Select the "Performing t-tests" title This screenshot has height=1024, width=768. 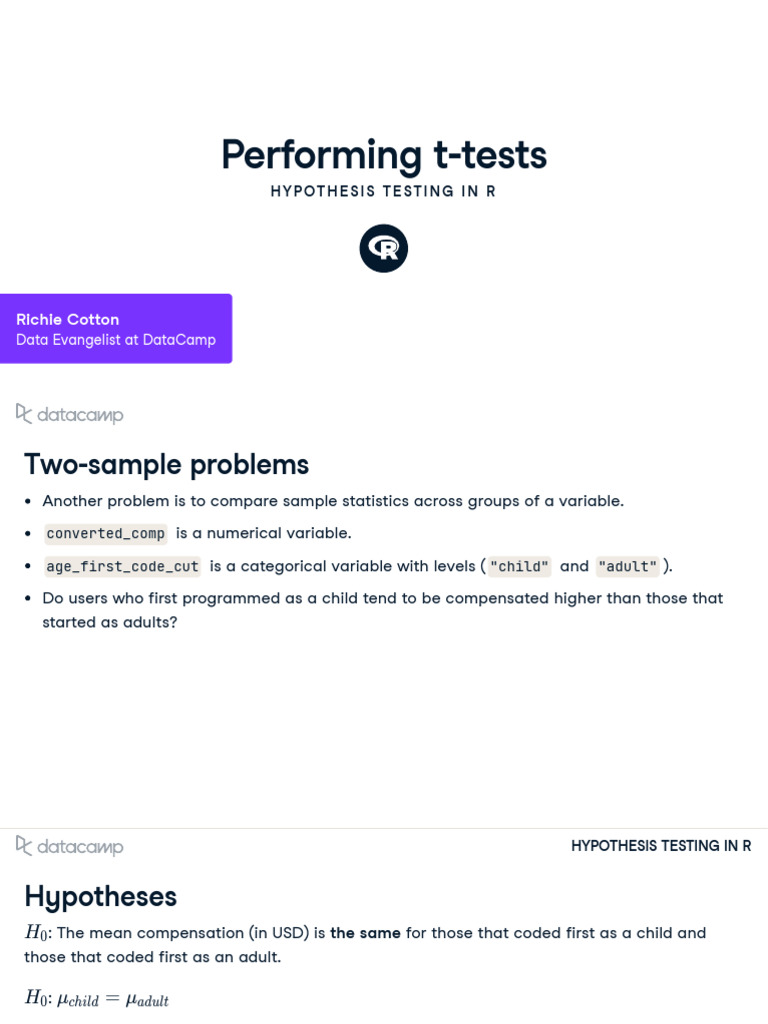[384, 155]
